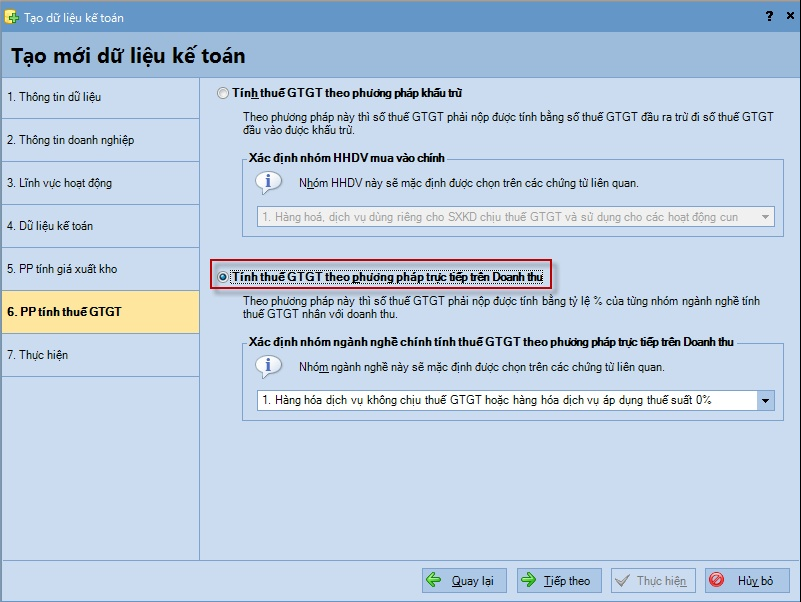Open the disabled 'Hàng hoá, dịch vụ dùng riêng cho SXKD' dropdown
Image resolution: width=801 pixels, height=602 pixels.
[x=515, y=217]
